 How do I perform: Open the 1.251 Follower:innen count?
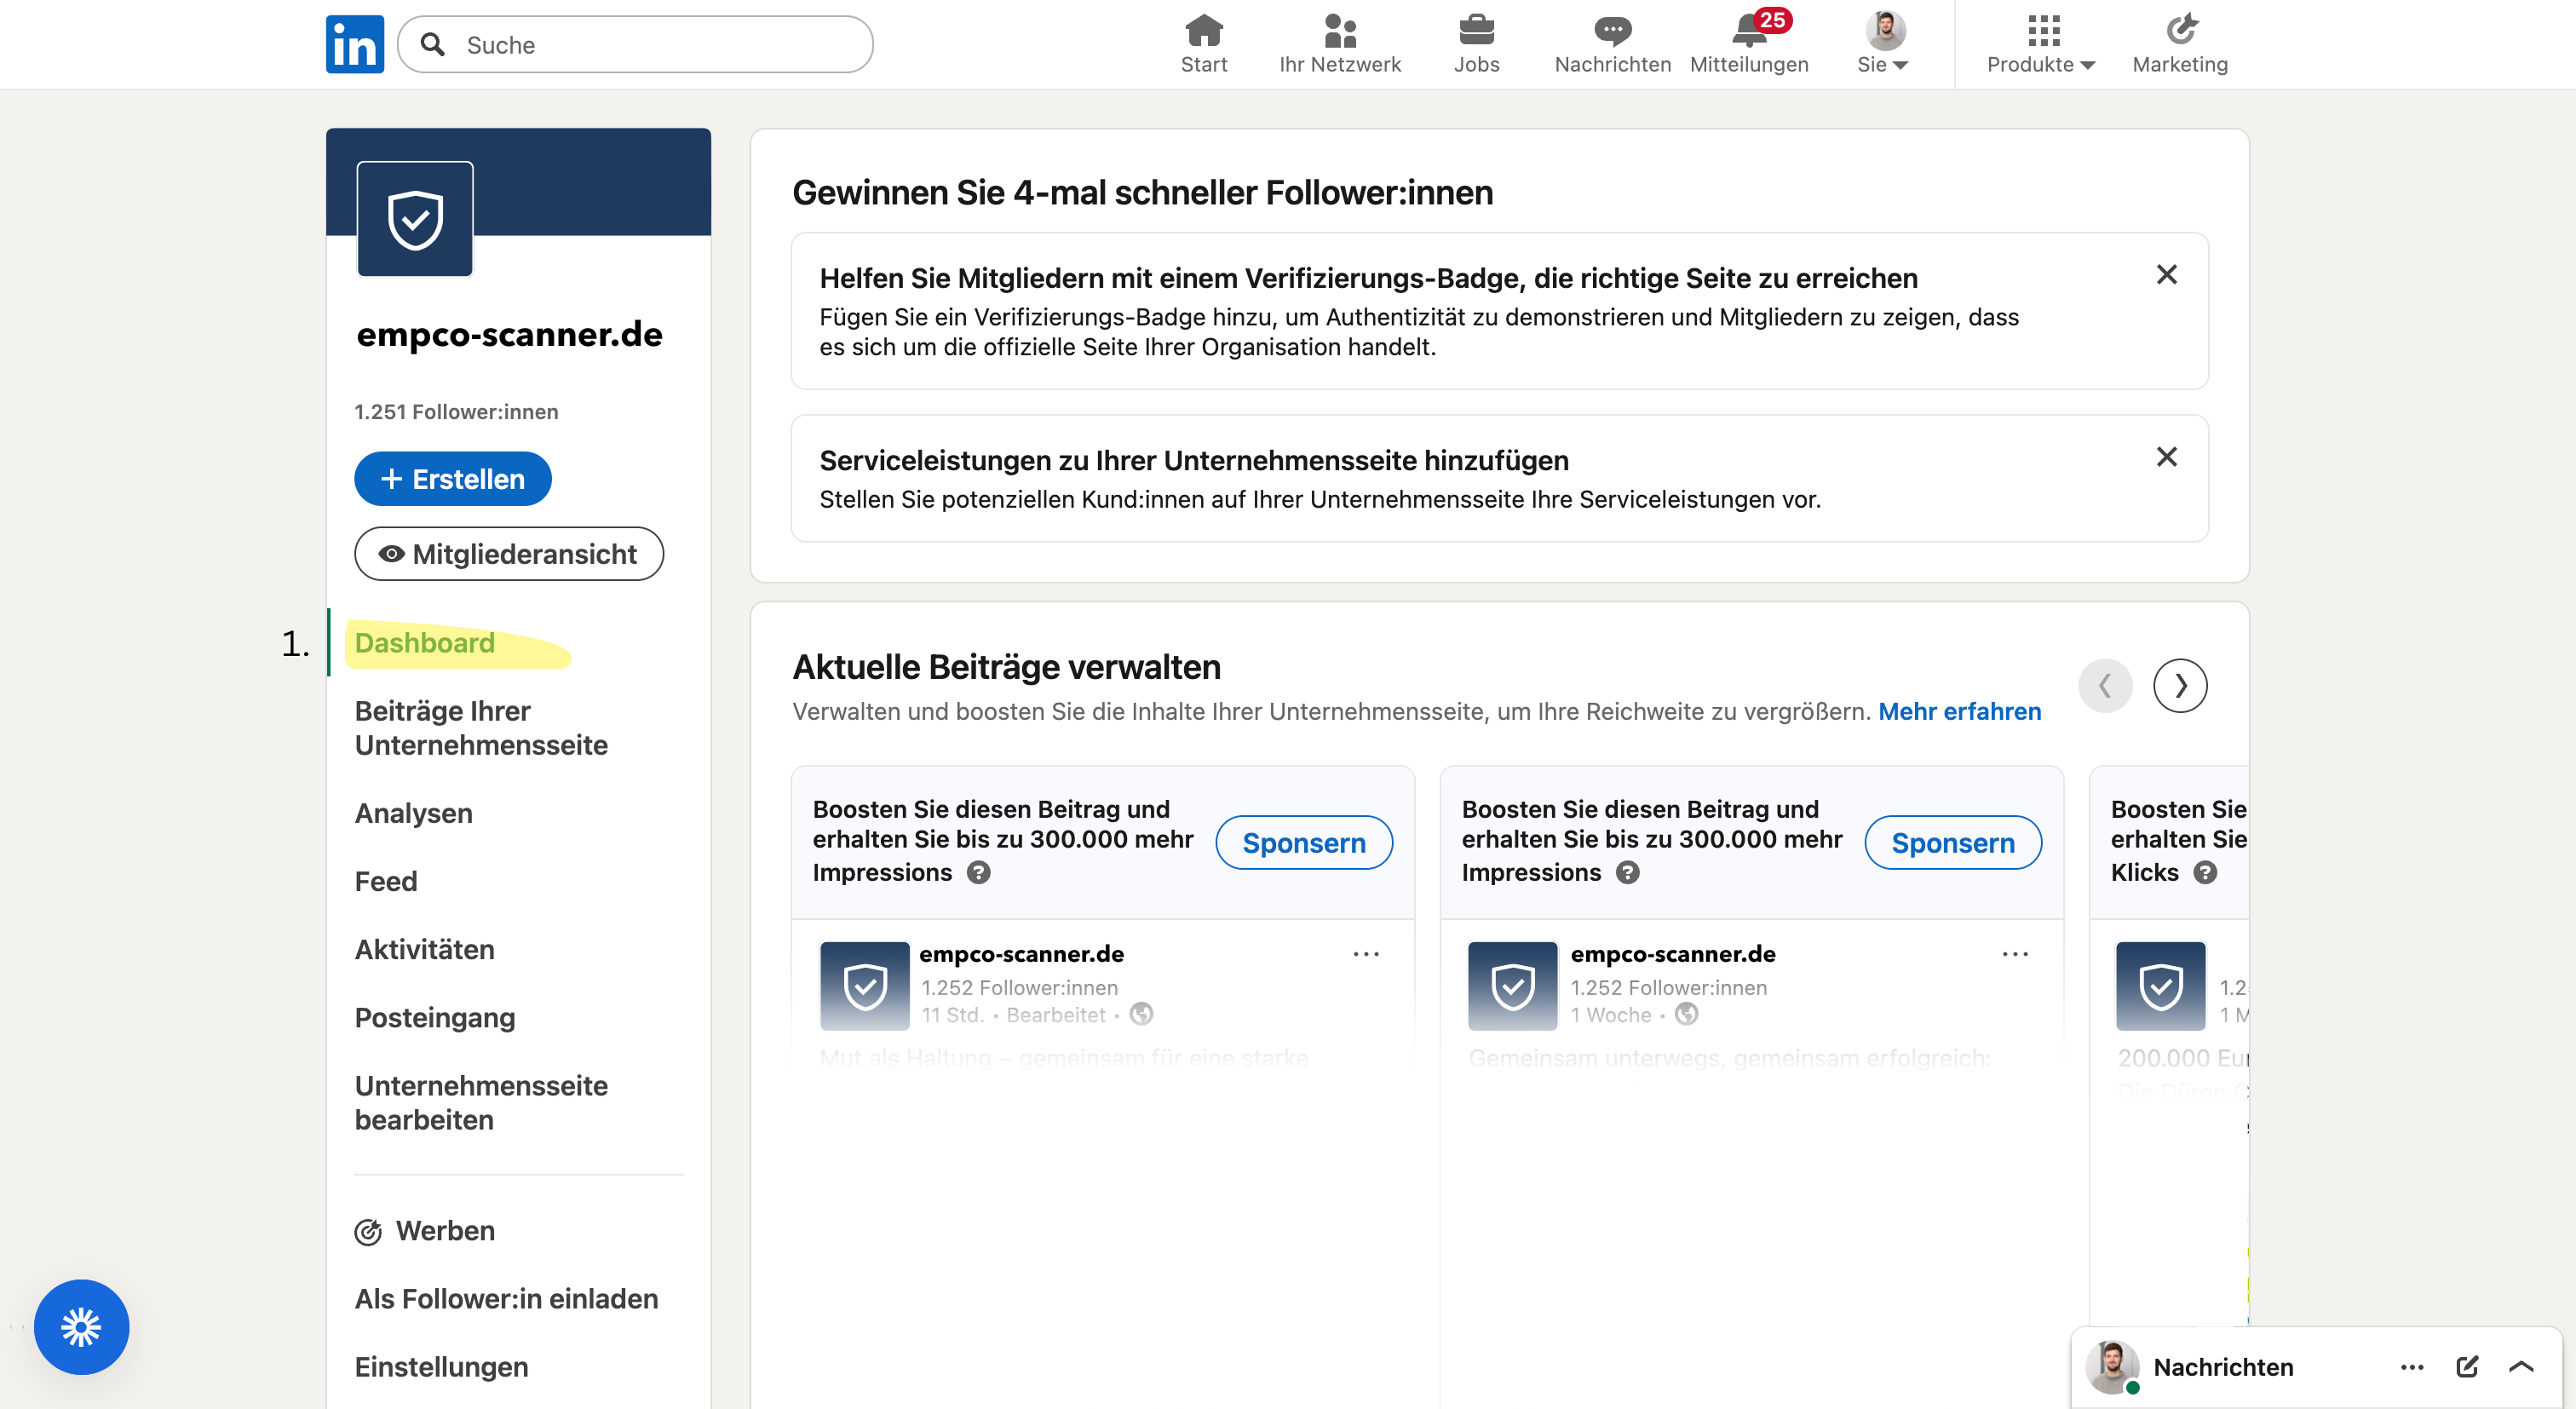(456, 412)
